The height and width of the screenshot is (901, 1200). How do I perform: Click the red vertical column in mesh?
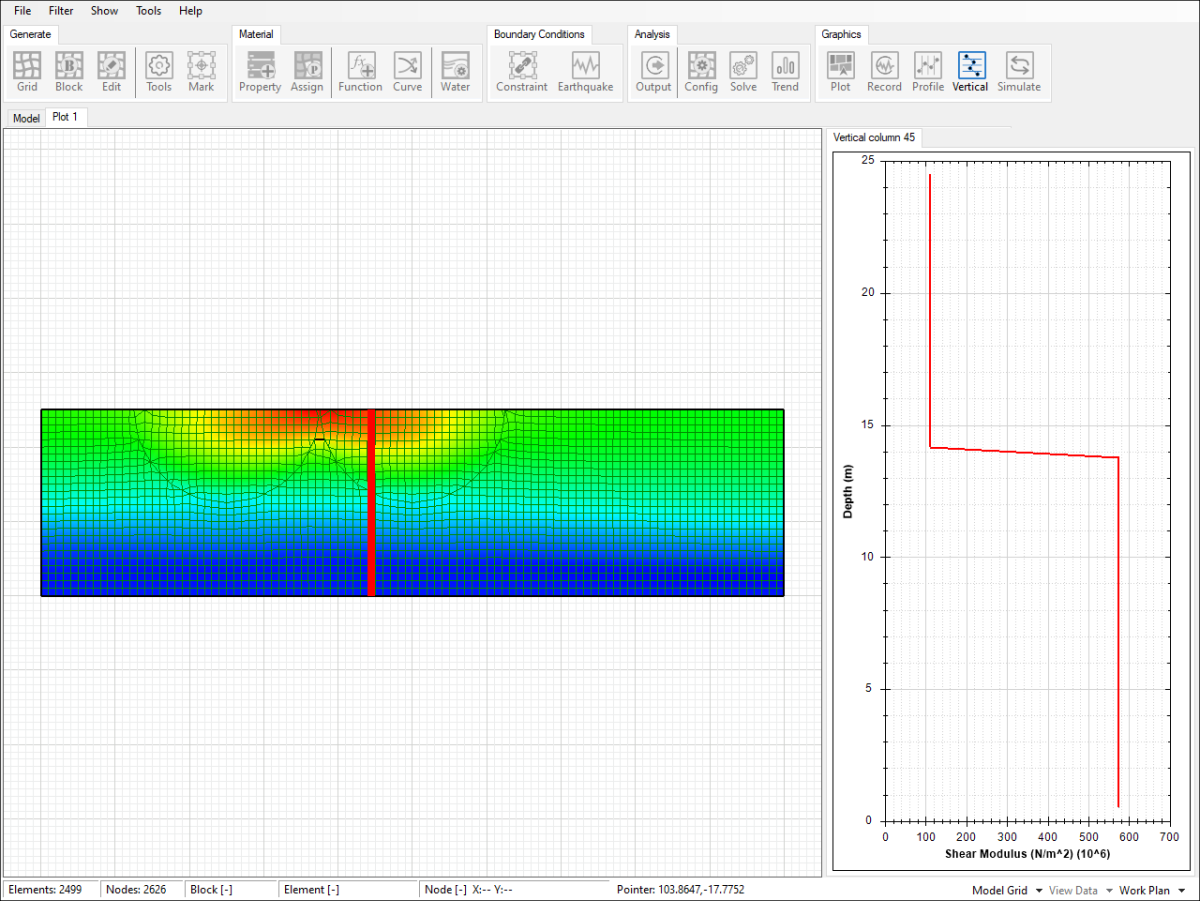[372, 502]
